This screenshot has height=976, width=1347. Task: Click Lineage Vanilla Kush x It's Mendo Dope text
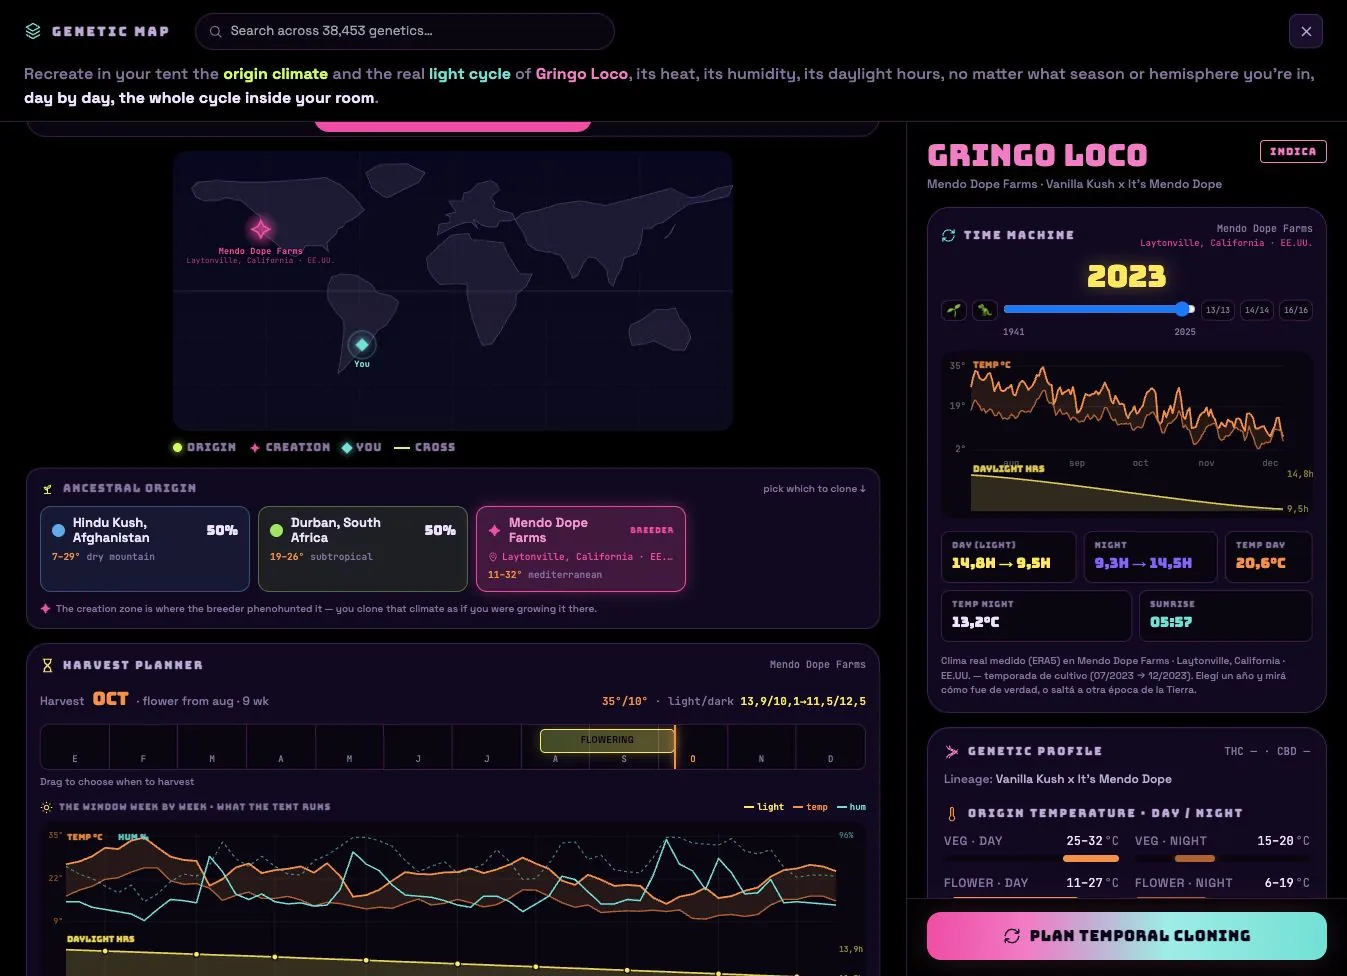click(x=1058, y=779)
